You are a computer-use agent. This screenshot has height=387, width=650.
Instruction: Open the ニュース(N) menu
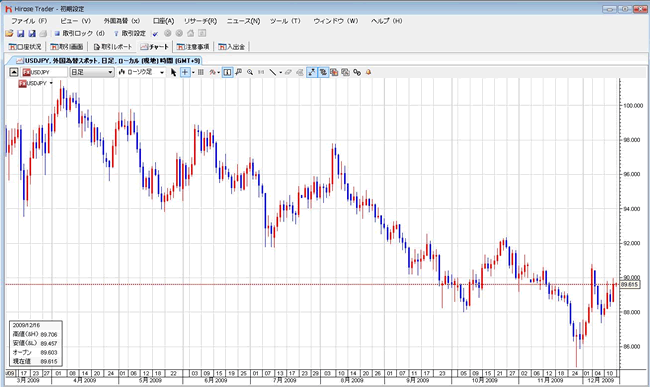[243, 21]
